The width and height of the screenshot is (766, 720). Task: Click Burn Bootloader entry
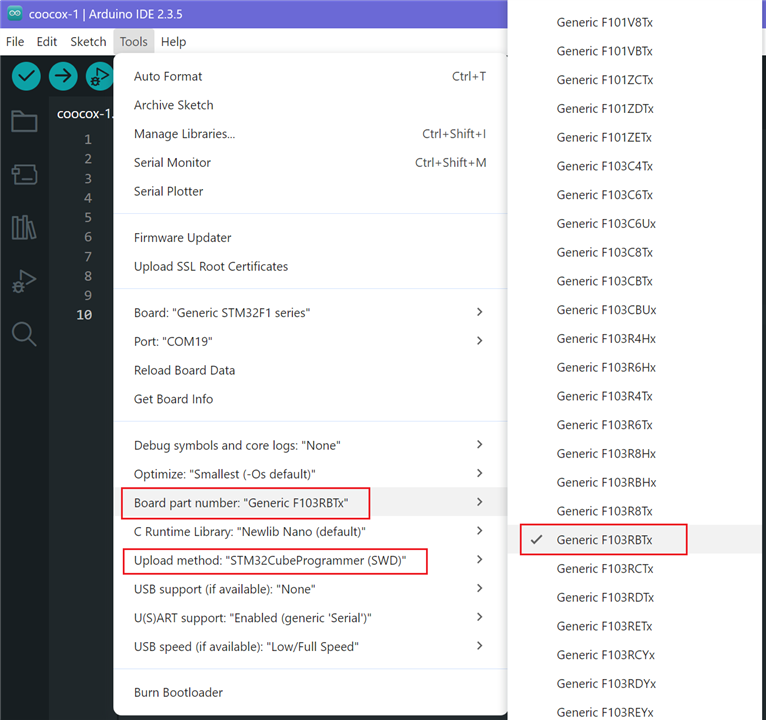click(x=310, y=693)
